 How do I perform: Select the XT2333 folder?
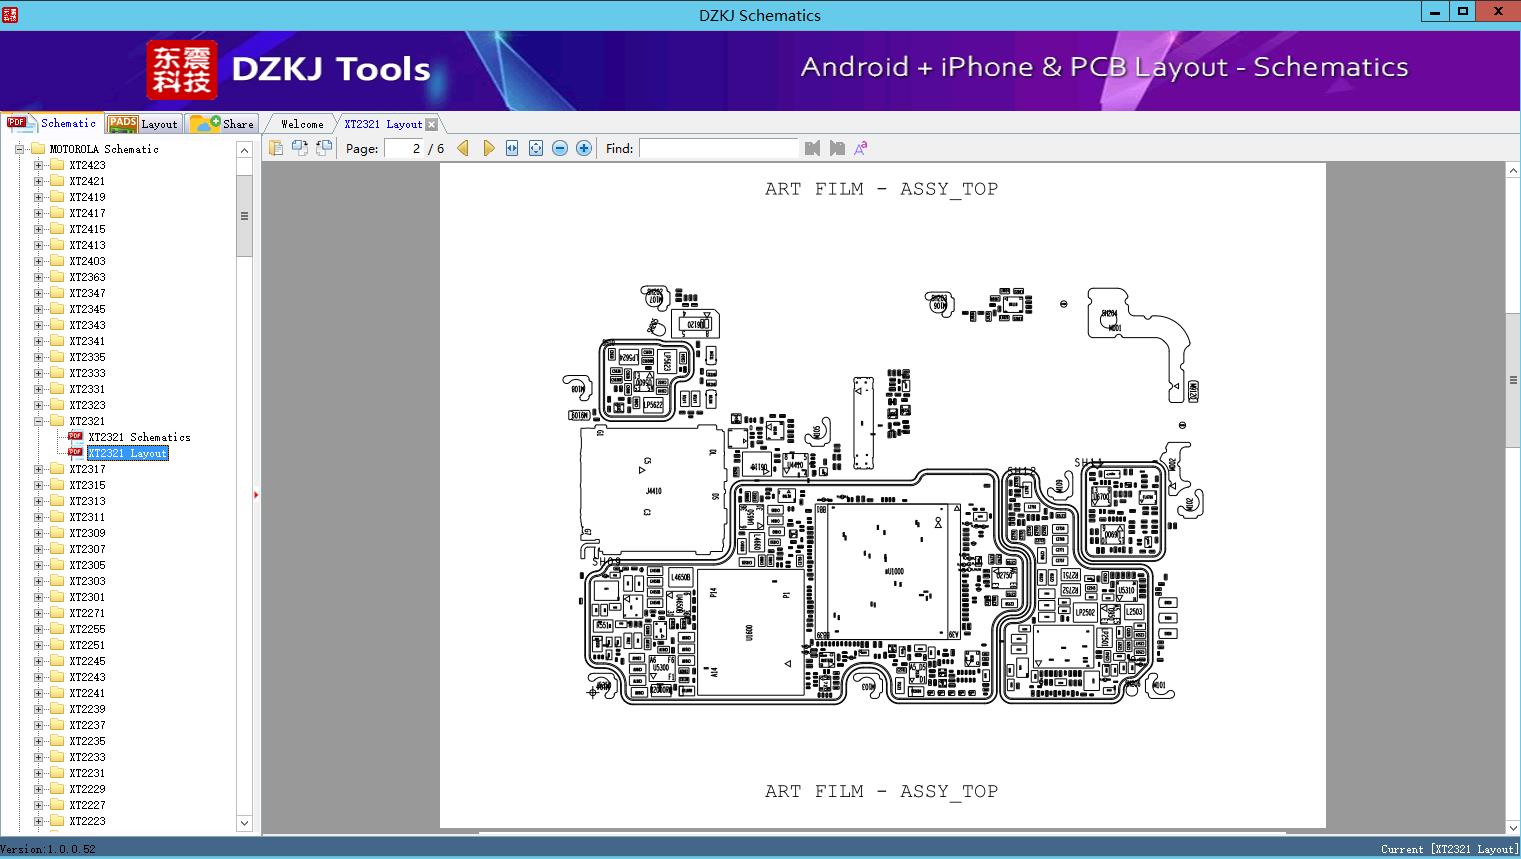[x=87, y=373]
